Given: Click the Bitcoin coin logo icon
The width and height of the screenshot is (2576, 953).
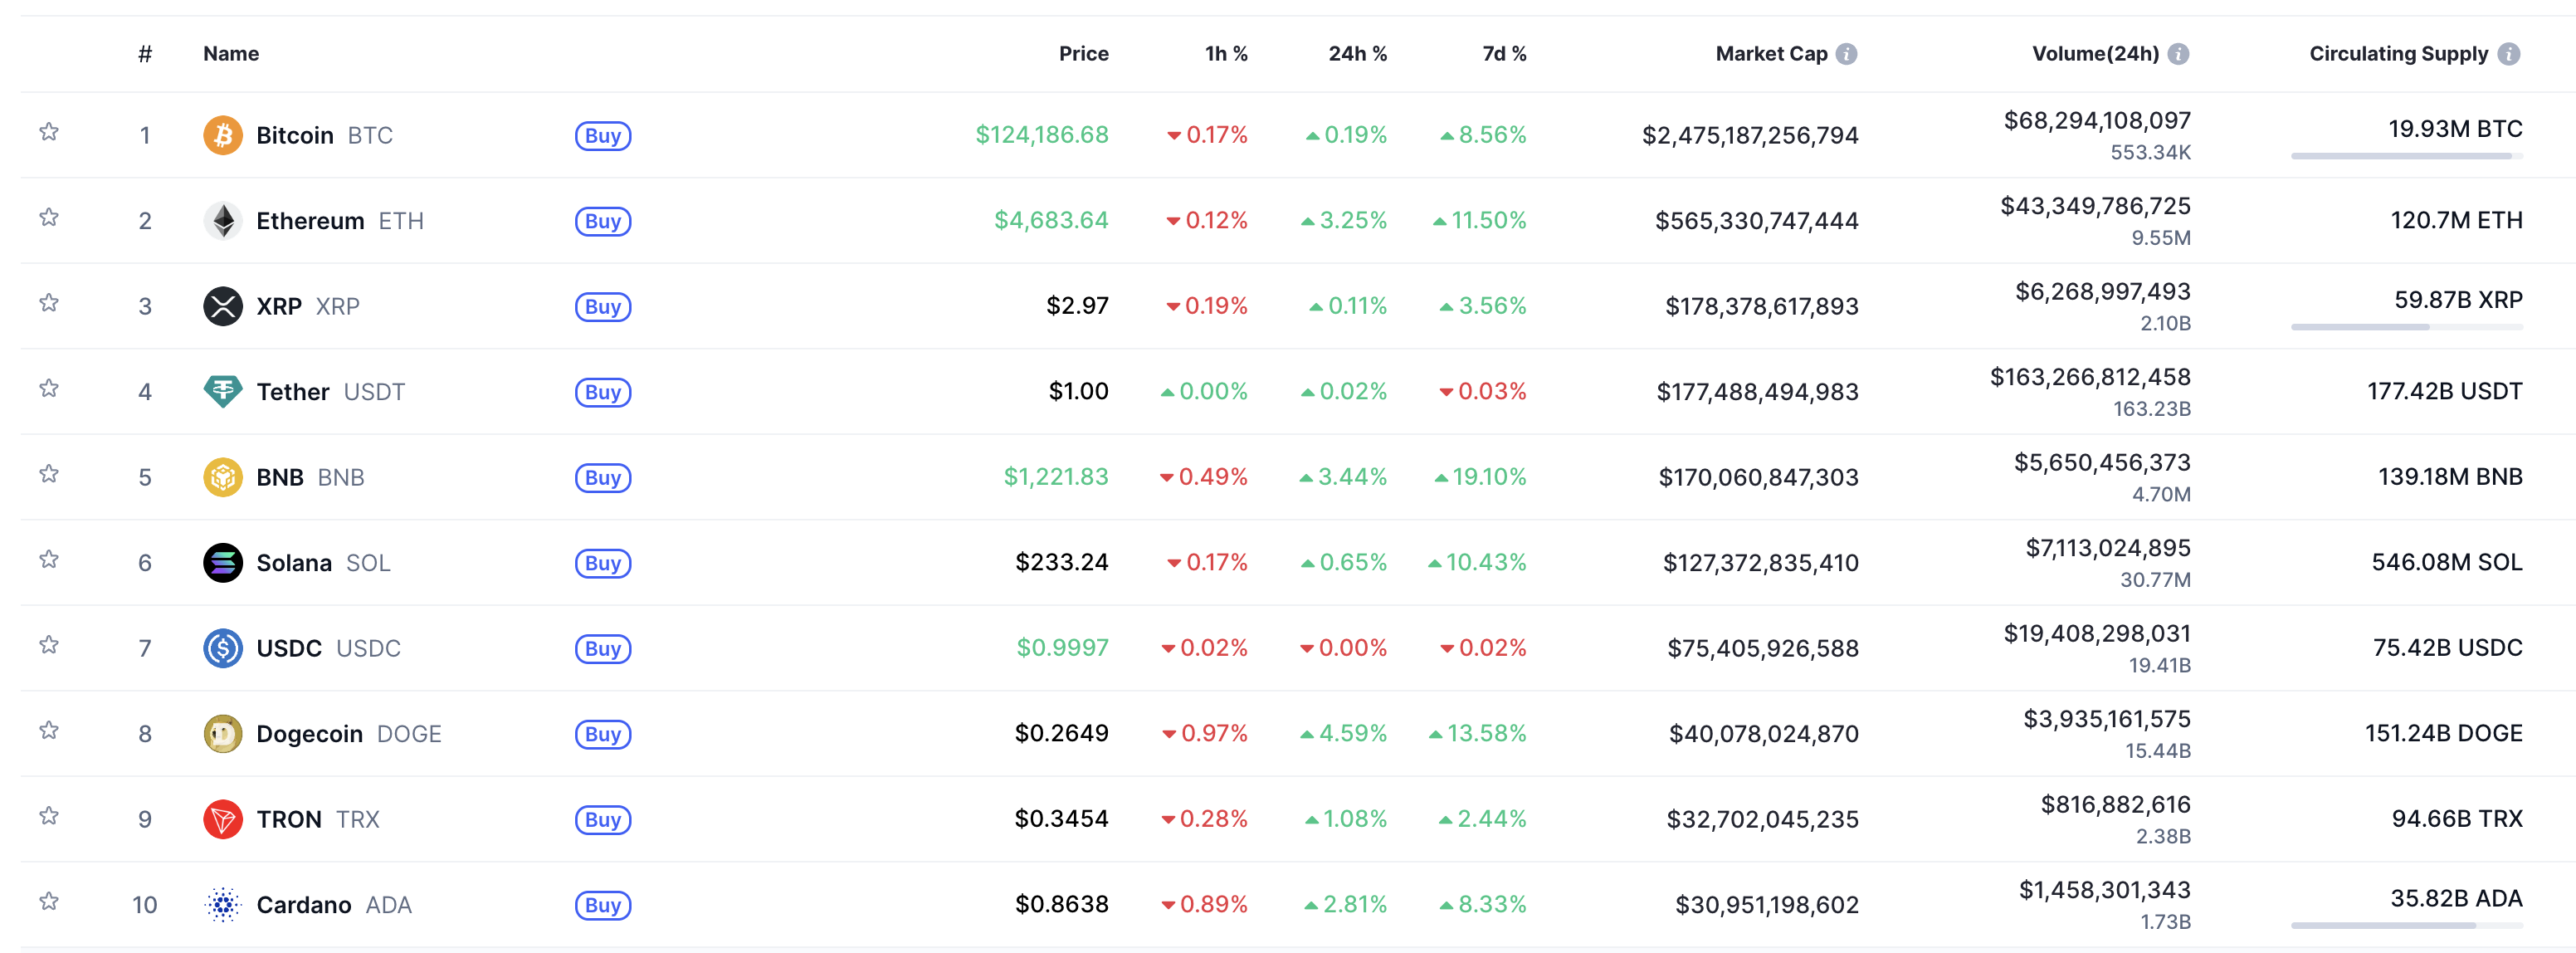Looking at the screenshot, I should [223, 135].
